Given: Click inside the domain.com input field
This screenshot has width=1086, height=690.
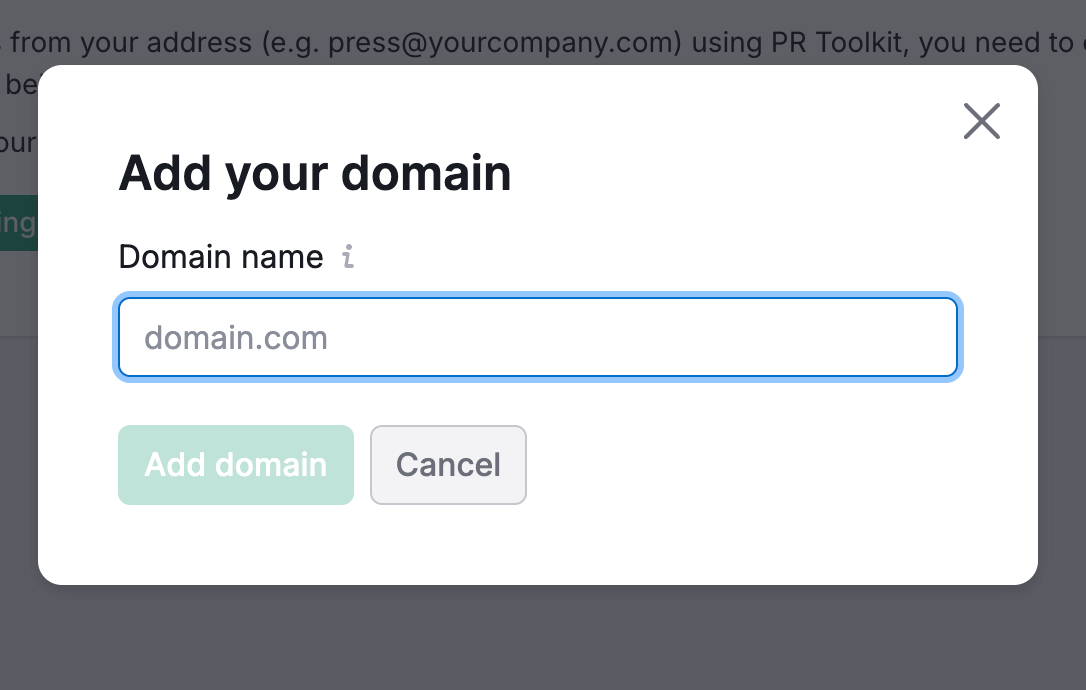Looking at the screenshot, I should pyautogui.click(x=538, y=337).
